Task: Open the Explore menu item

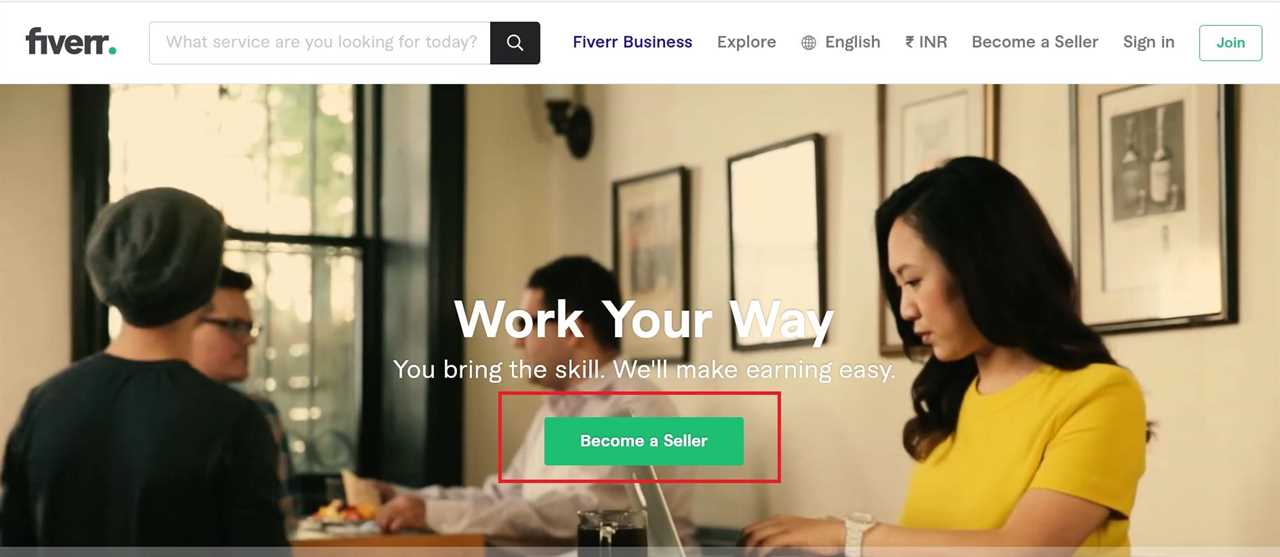Action: coord(746,42)
